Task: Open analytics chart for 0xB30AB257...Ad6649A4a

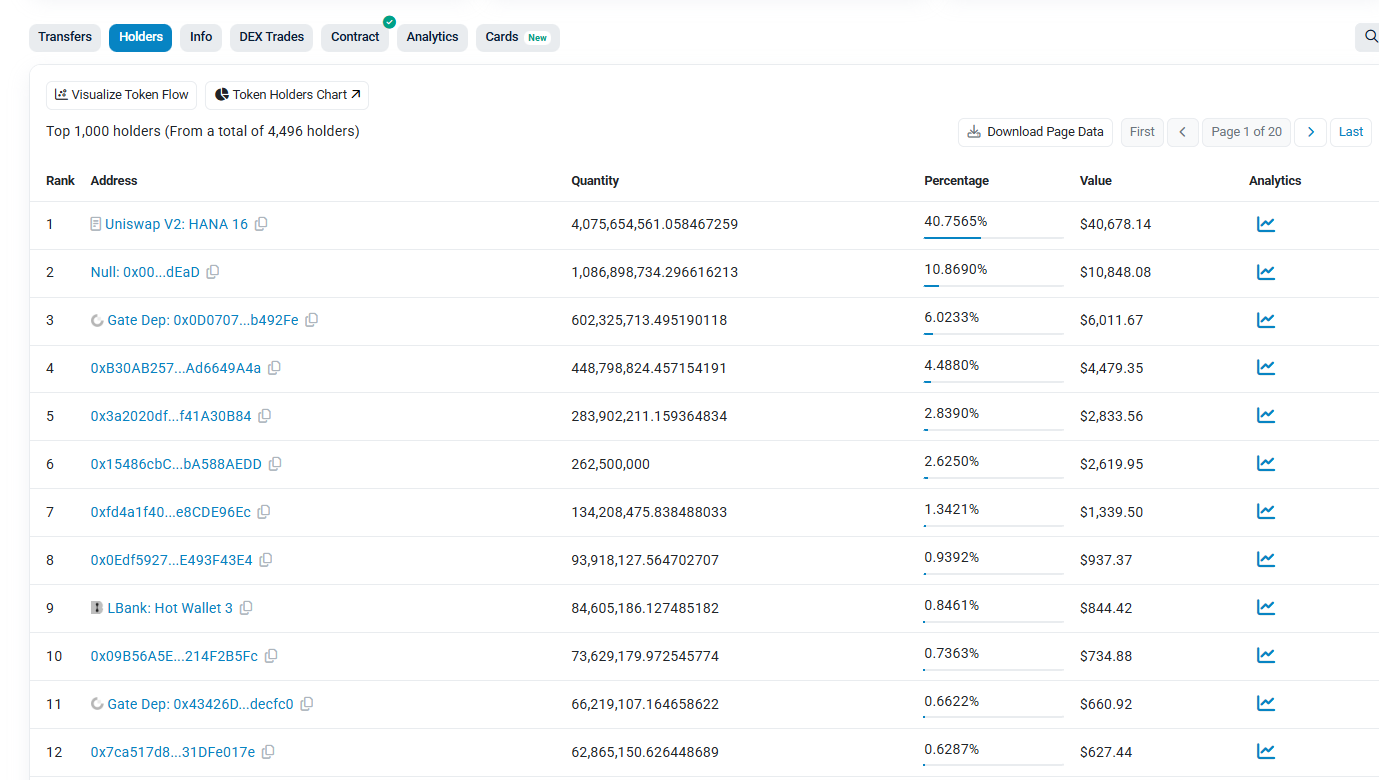Action: 1266,368
